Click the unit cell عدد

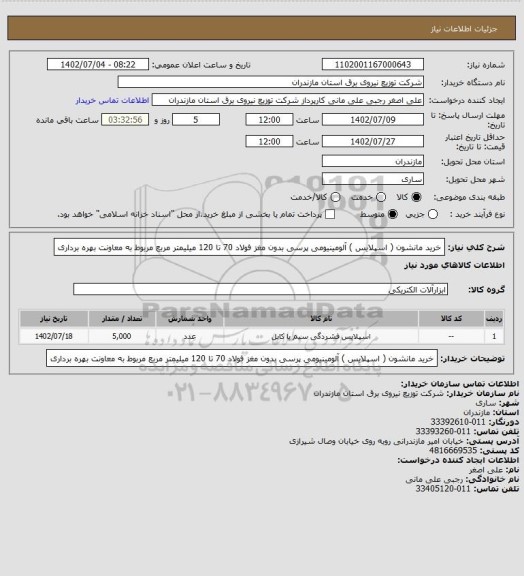click(190, 336)
